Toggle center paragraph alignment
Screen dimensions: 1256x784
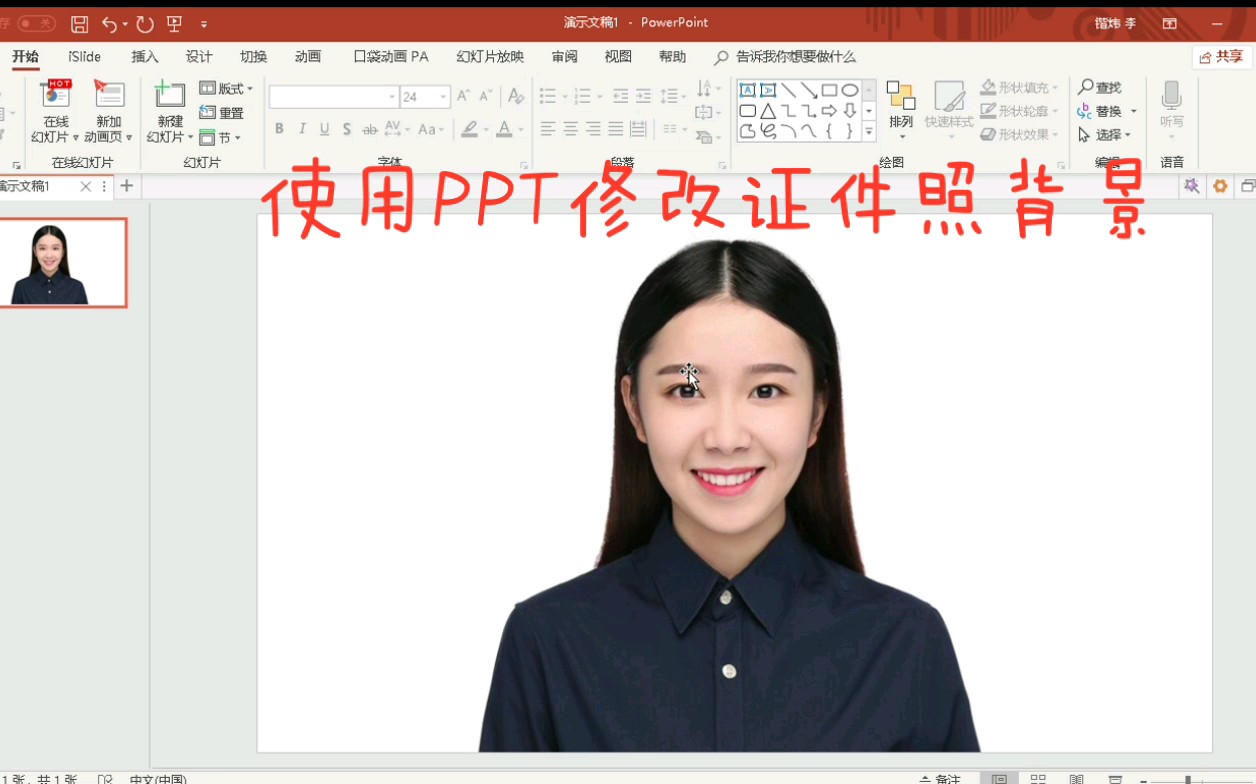tap(570, 129)
